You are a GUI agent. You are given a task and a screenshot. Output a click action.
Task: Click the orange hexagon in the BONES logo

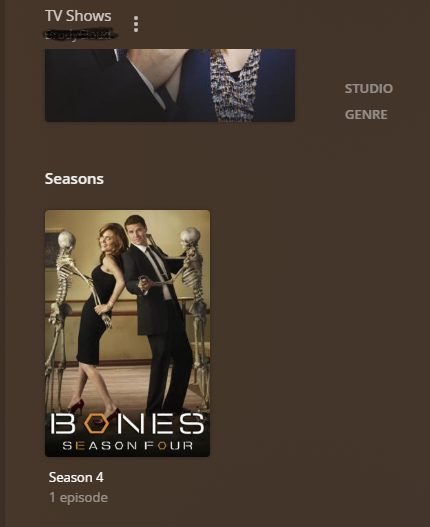(x=96, y=423)
